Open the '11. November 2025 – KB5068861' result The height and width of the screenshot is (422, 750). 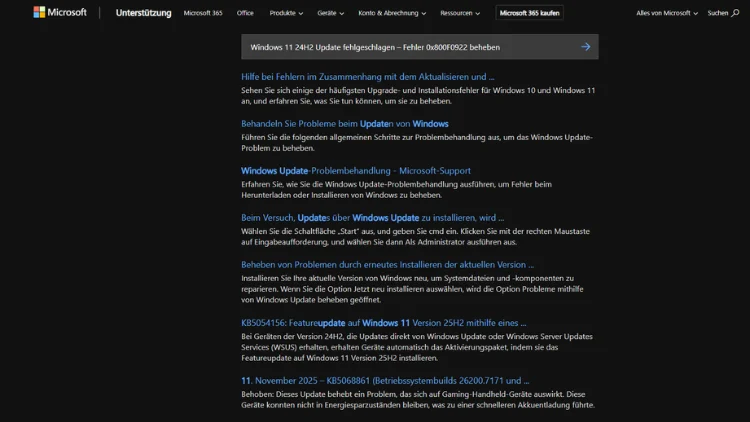coord(385,380)
